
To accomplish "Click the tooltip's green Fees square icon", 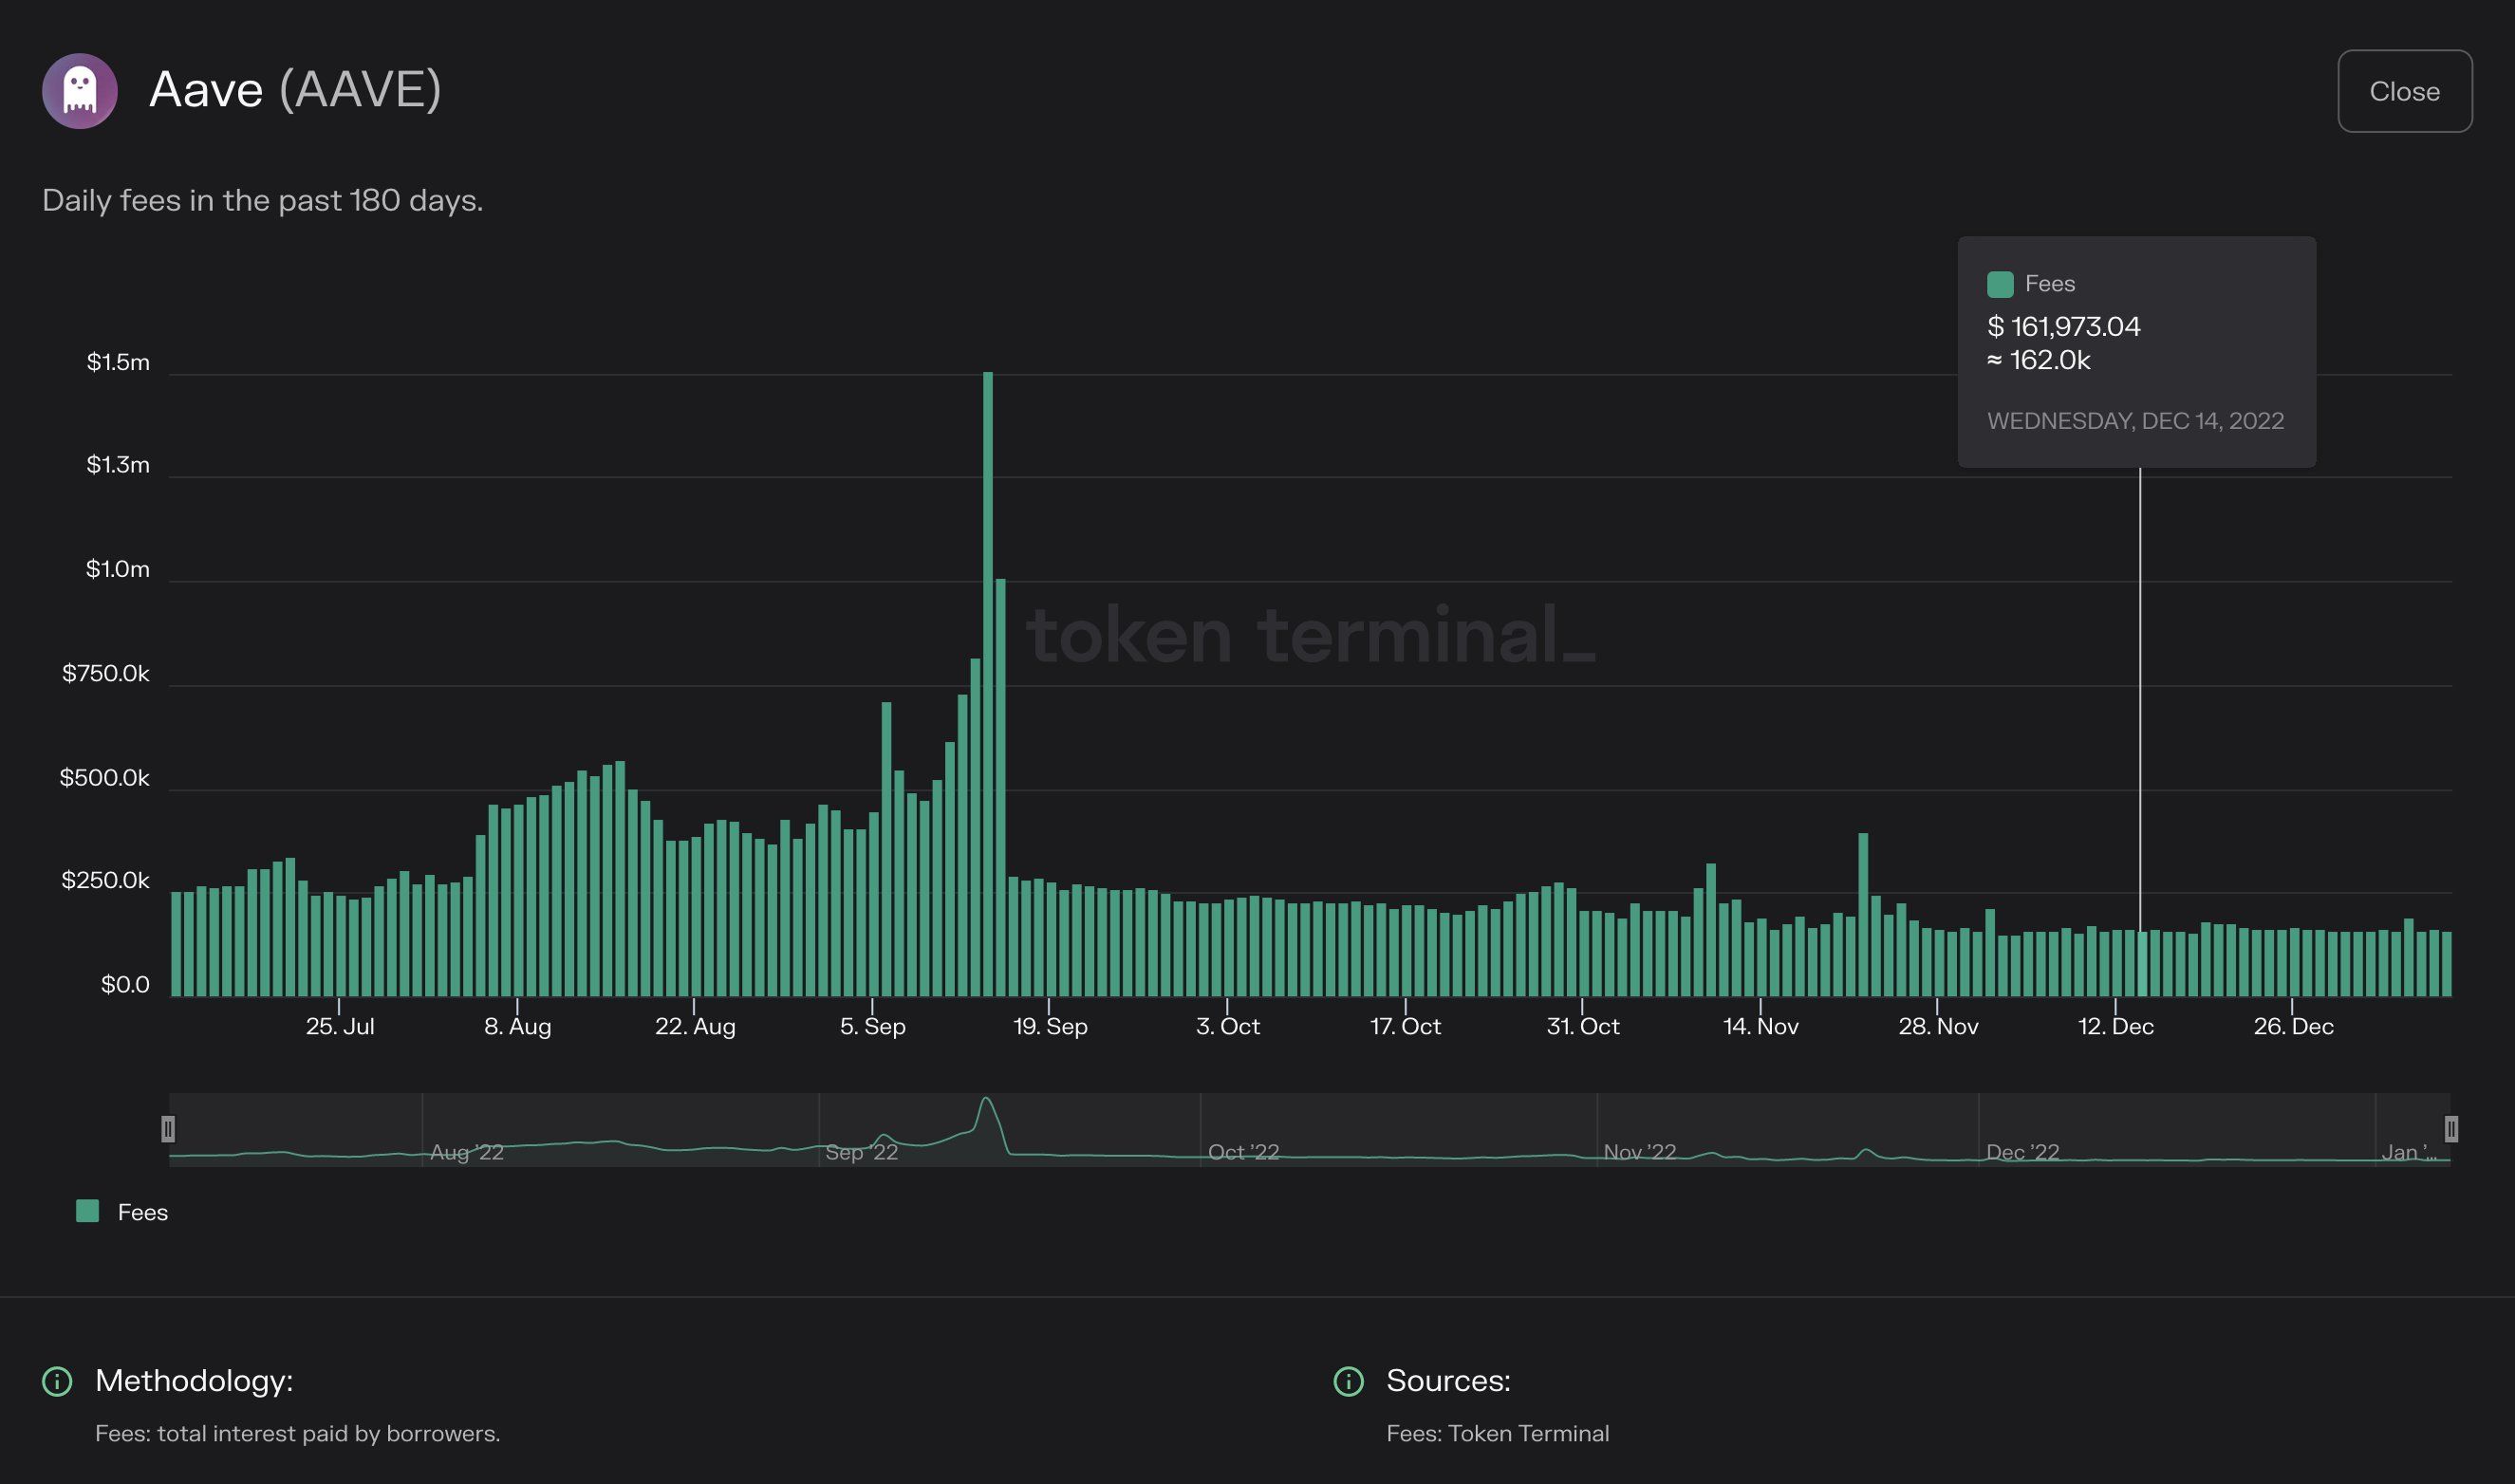I will tap(2000, 284).
